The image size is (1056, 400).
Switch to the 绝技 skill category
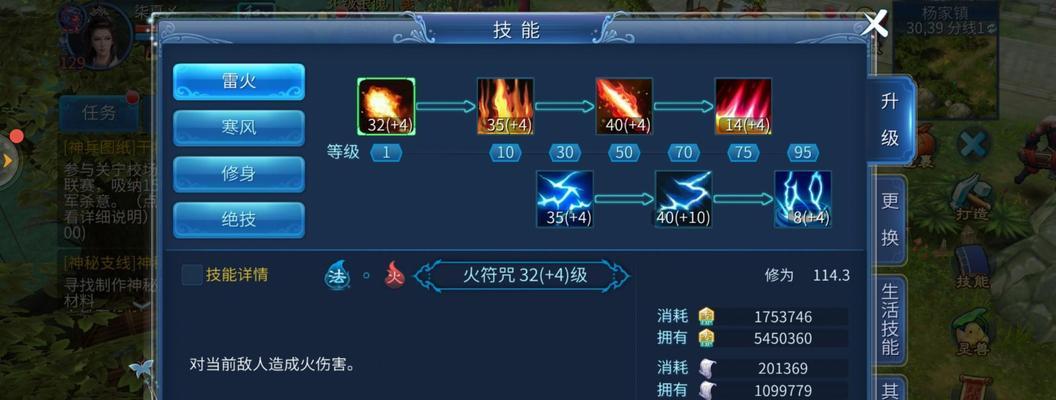pyautogui.click(x=239, y=220)
